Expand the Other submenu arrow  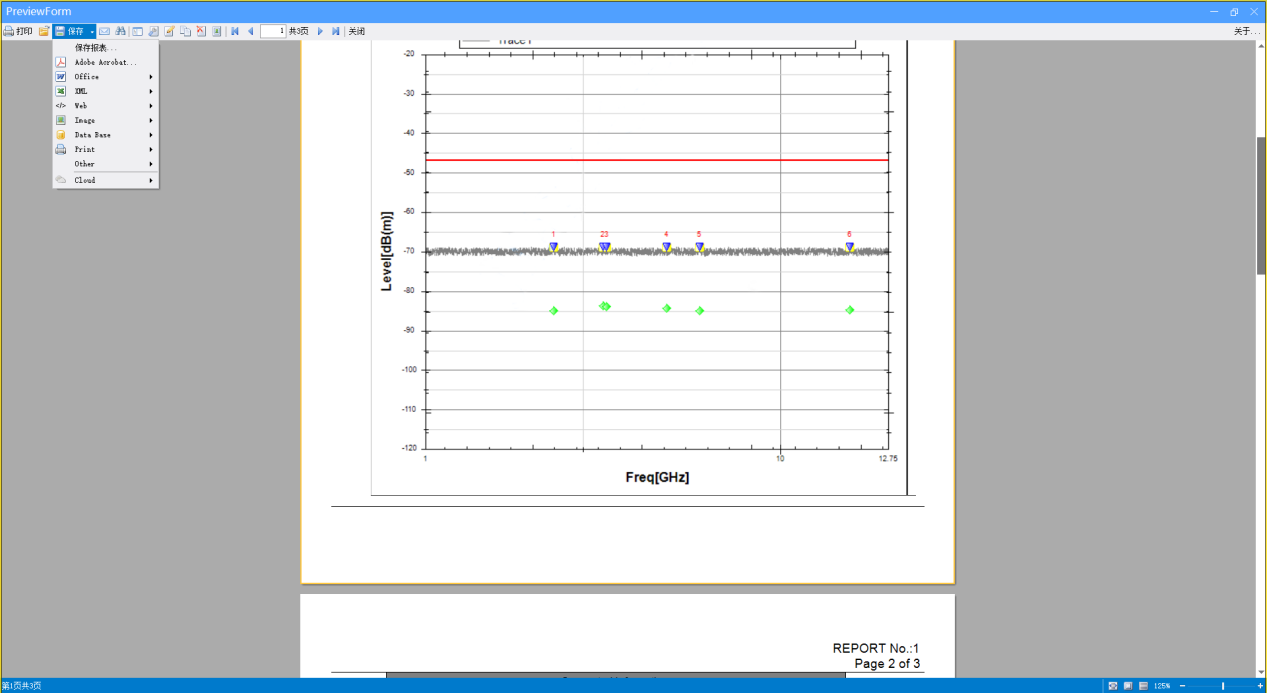click(152, 164)
